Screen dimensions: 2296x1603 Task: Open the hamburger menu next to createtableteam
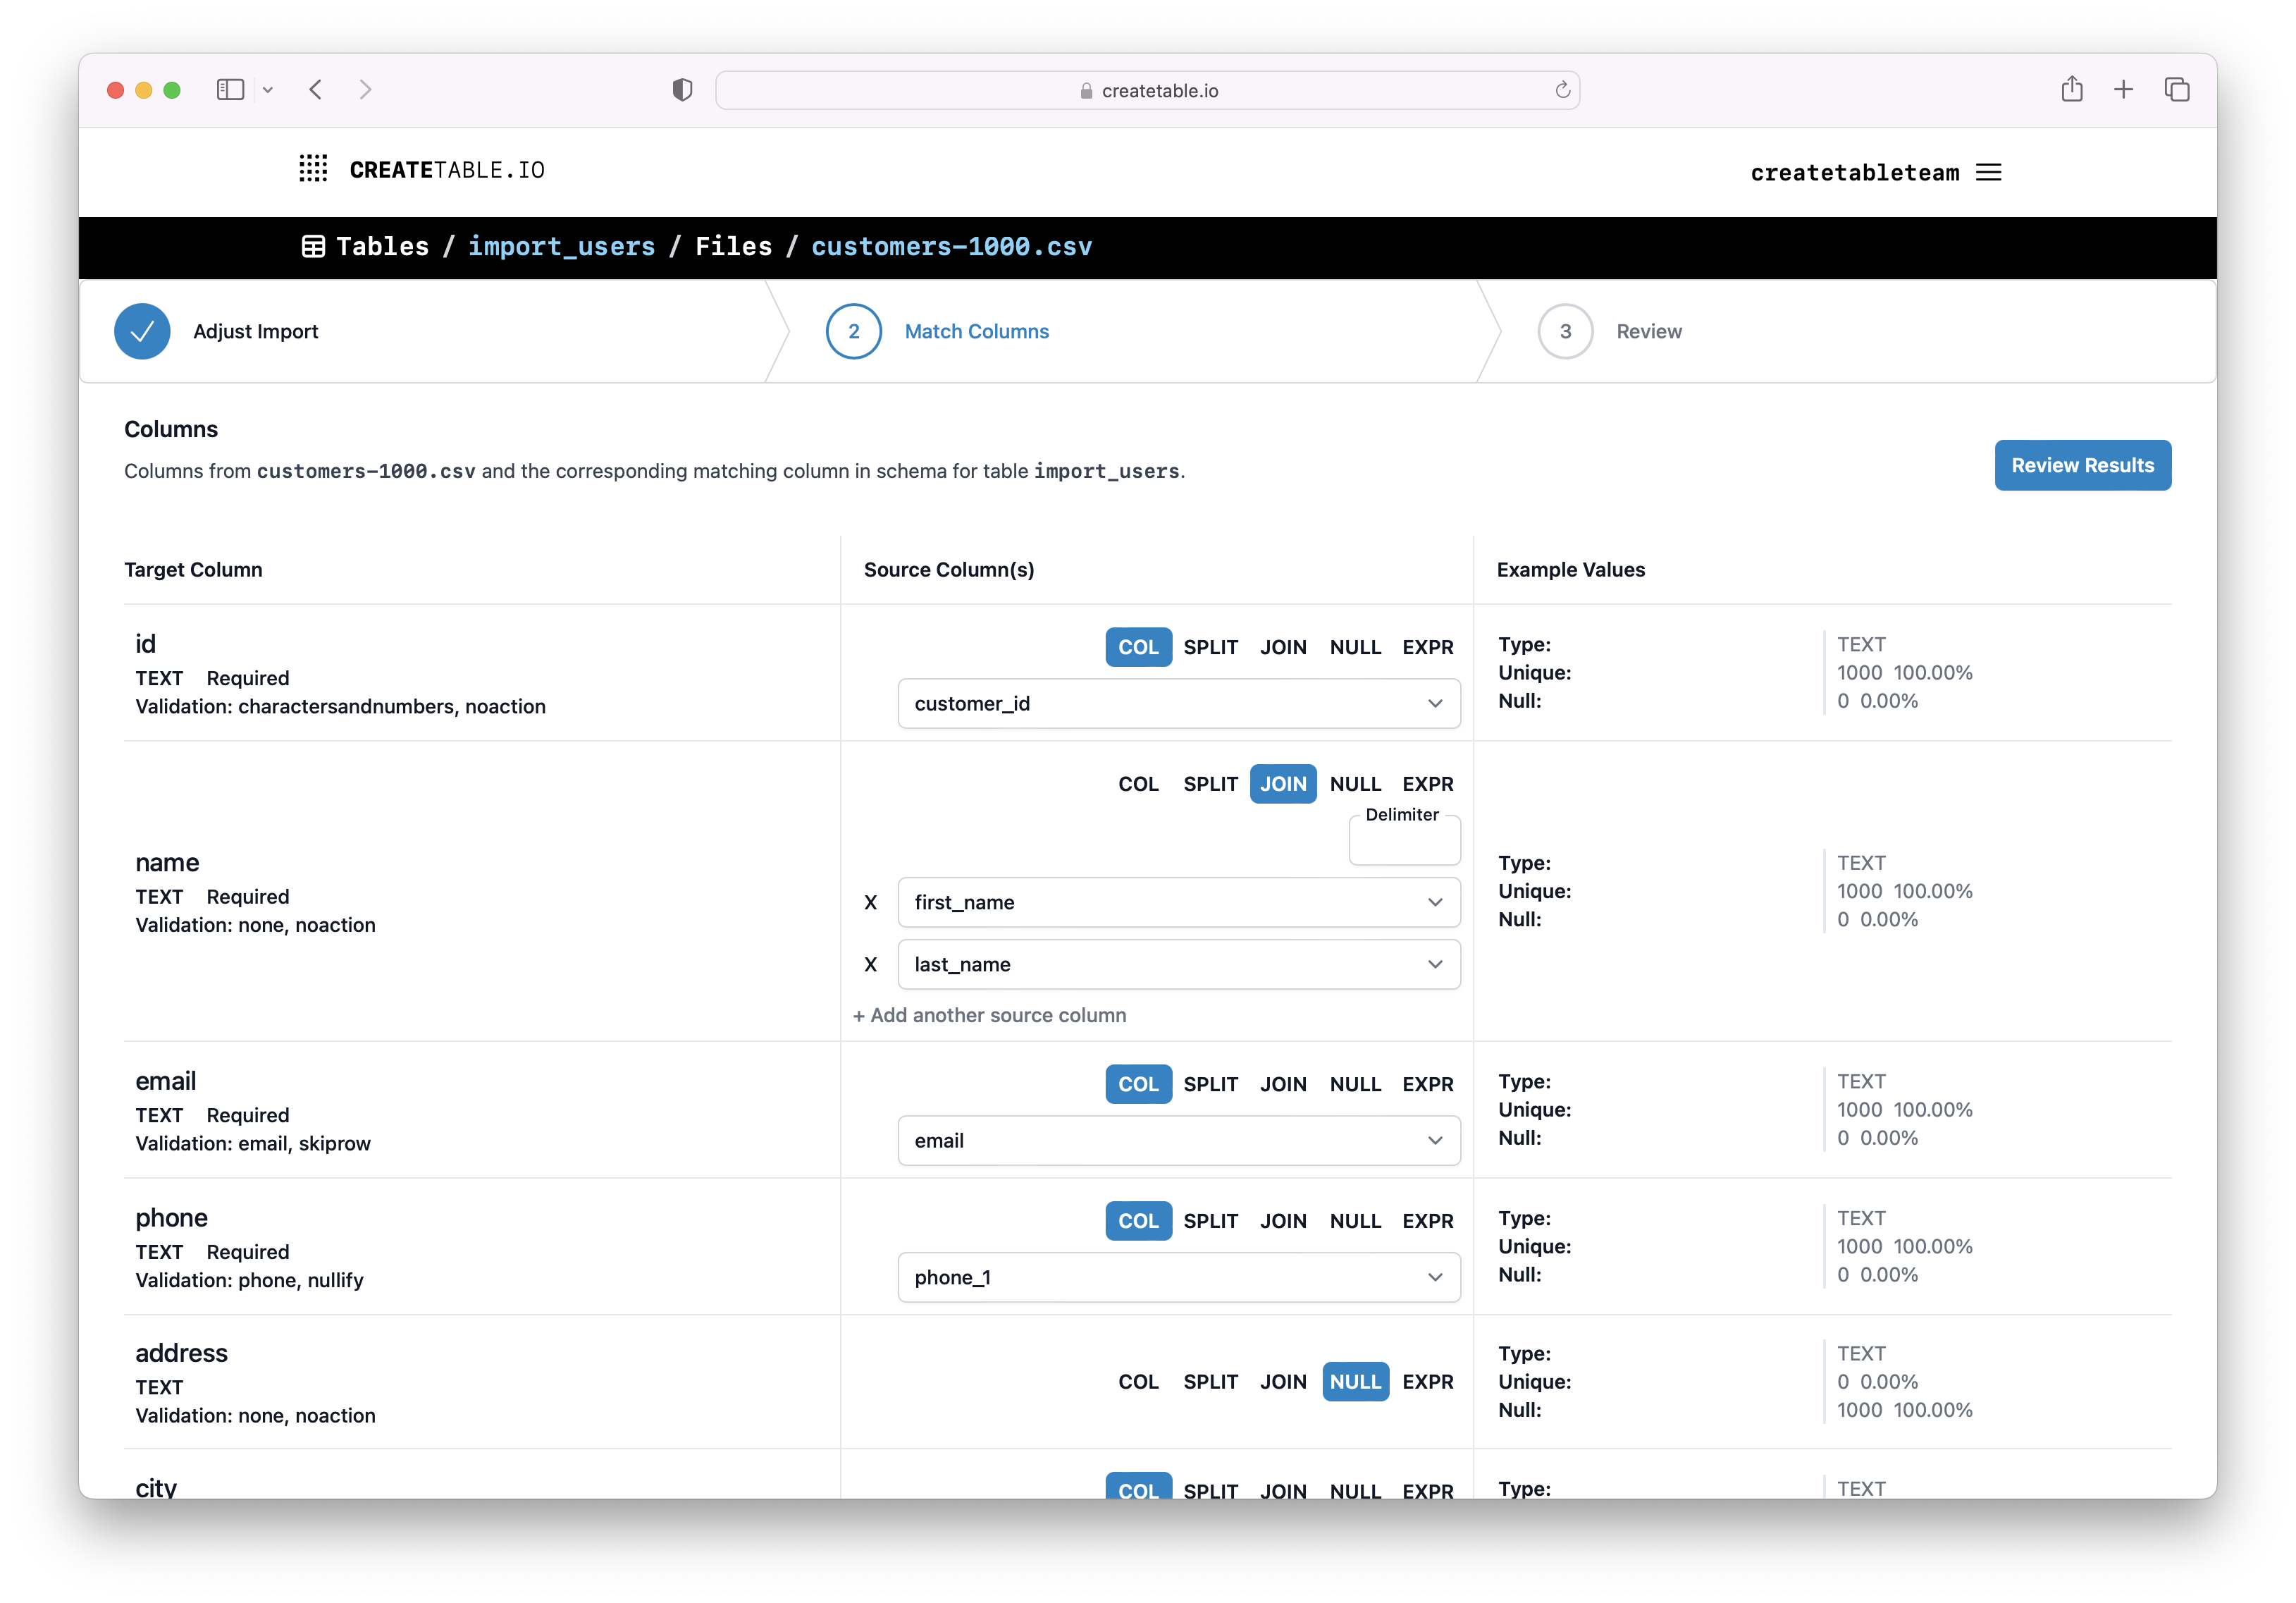(x=1989, y=172)
